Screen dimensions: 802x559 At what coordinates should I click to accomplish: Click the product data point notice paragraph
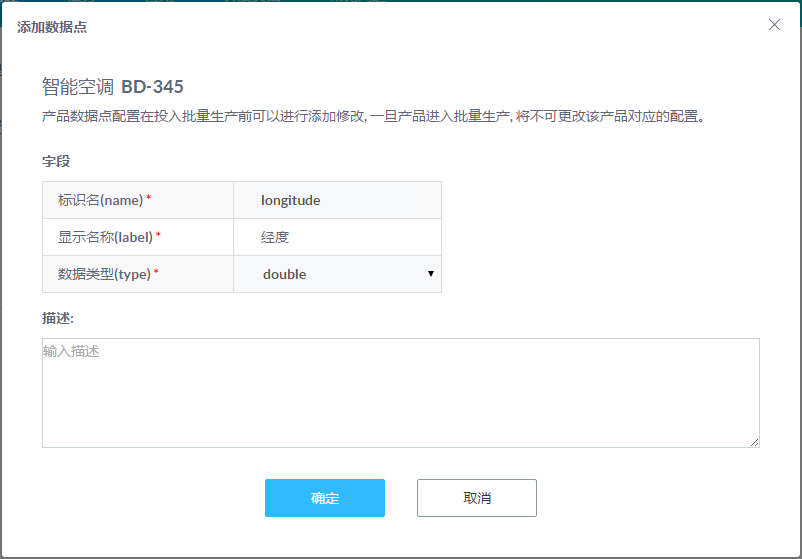click(x=374, y=116)
